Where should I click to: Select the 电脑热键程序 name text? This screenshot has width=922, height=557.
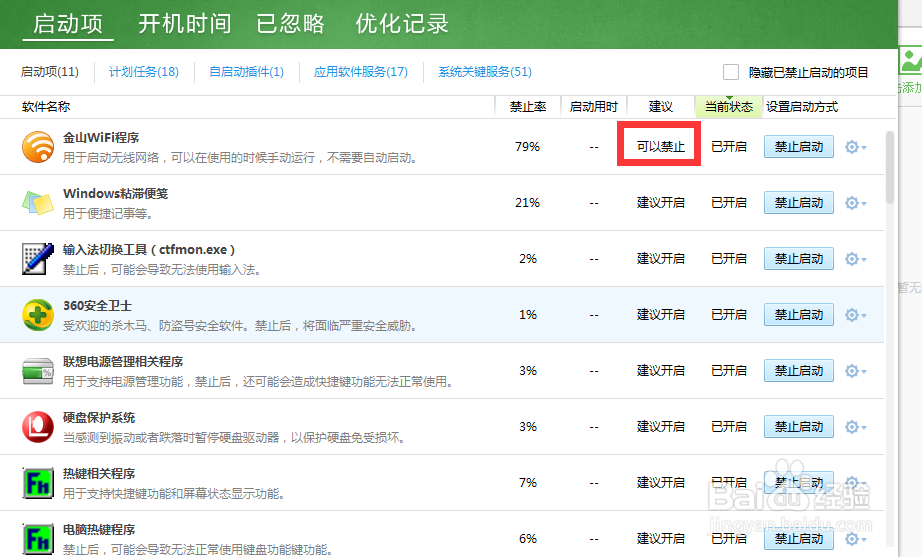[99, 529]
